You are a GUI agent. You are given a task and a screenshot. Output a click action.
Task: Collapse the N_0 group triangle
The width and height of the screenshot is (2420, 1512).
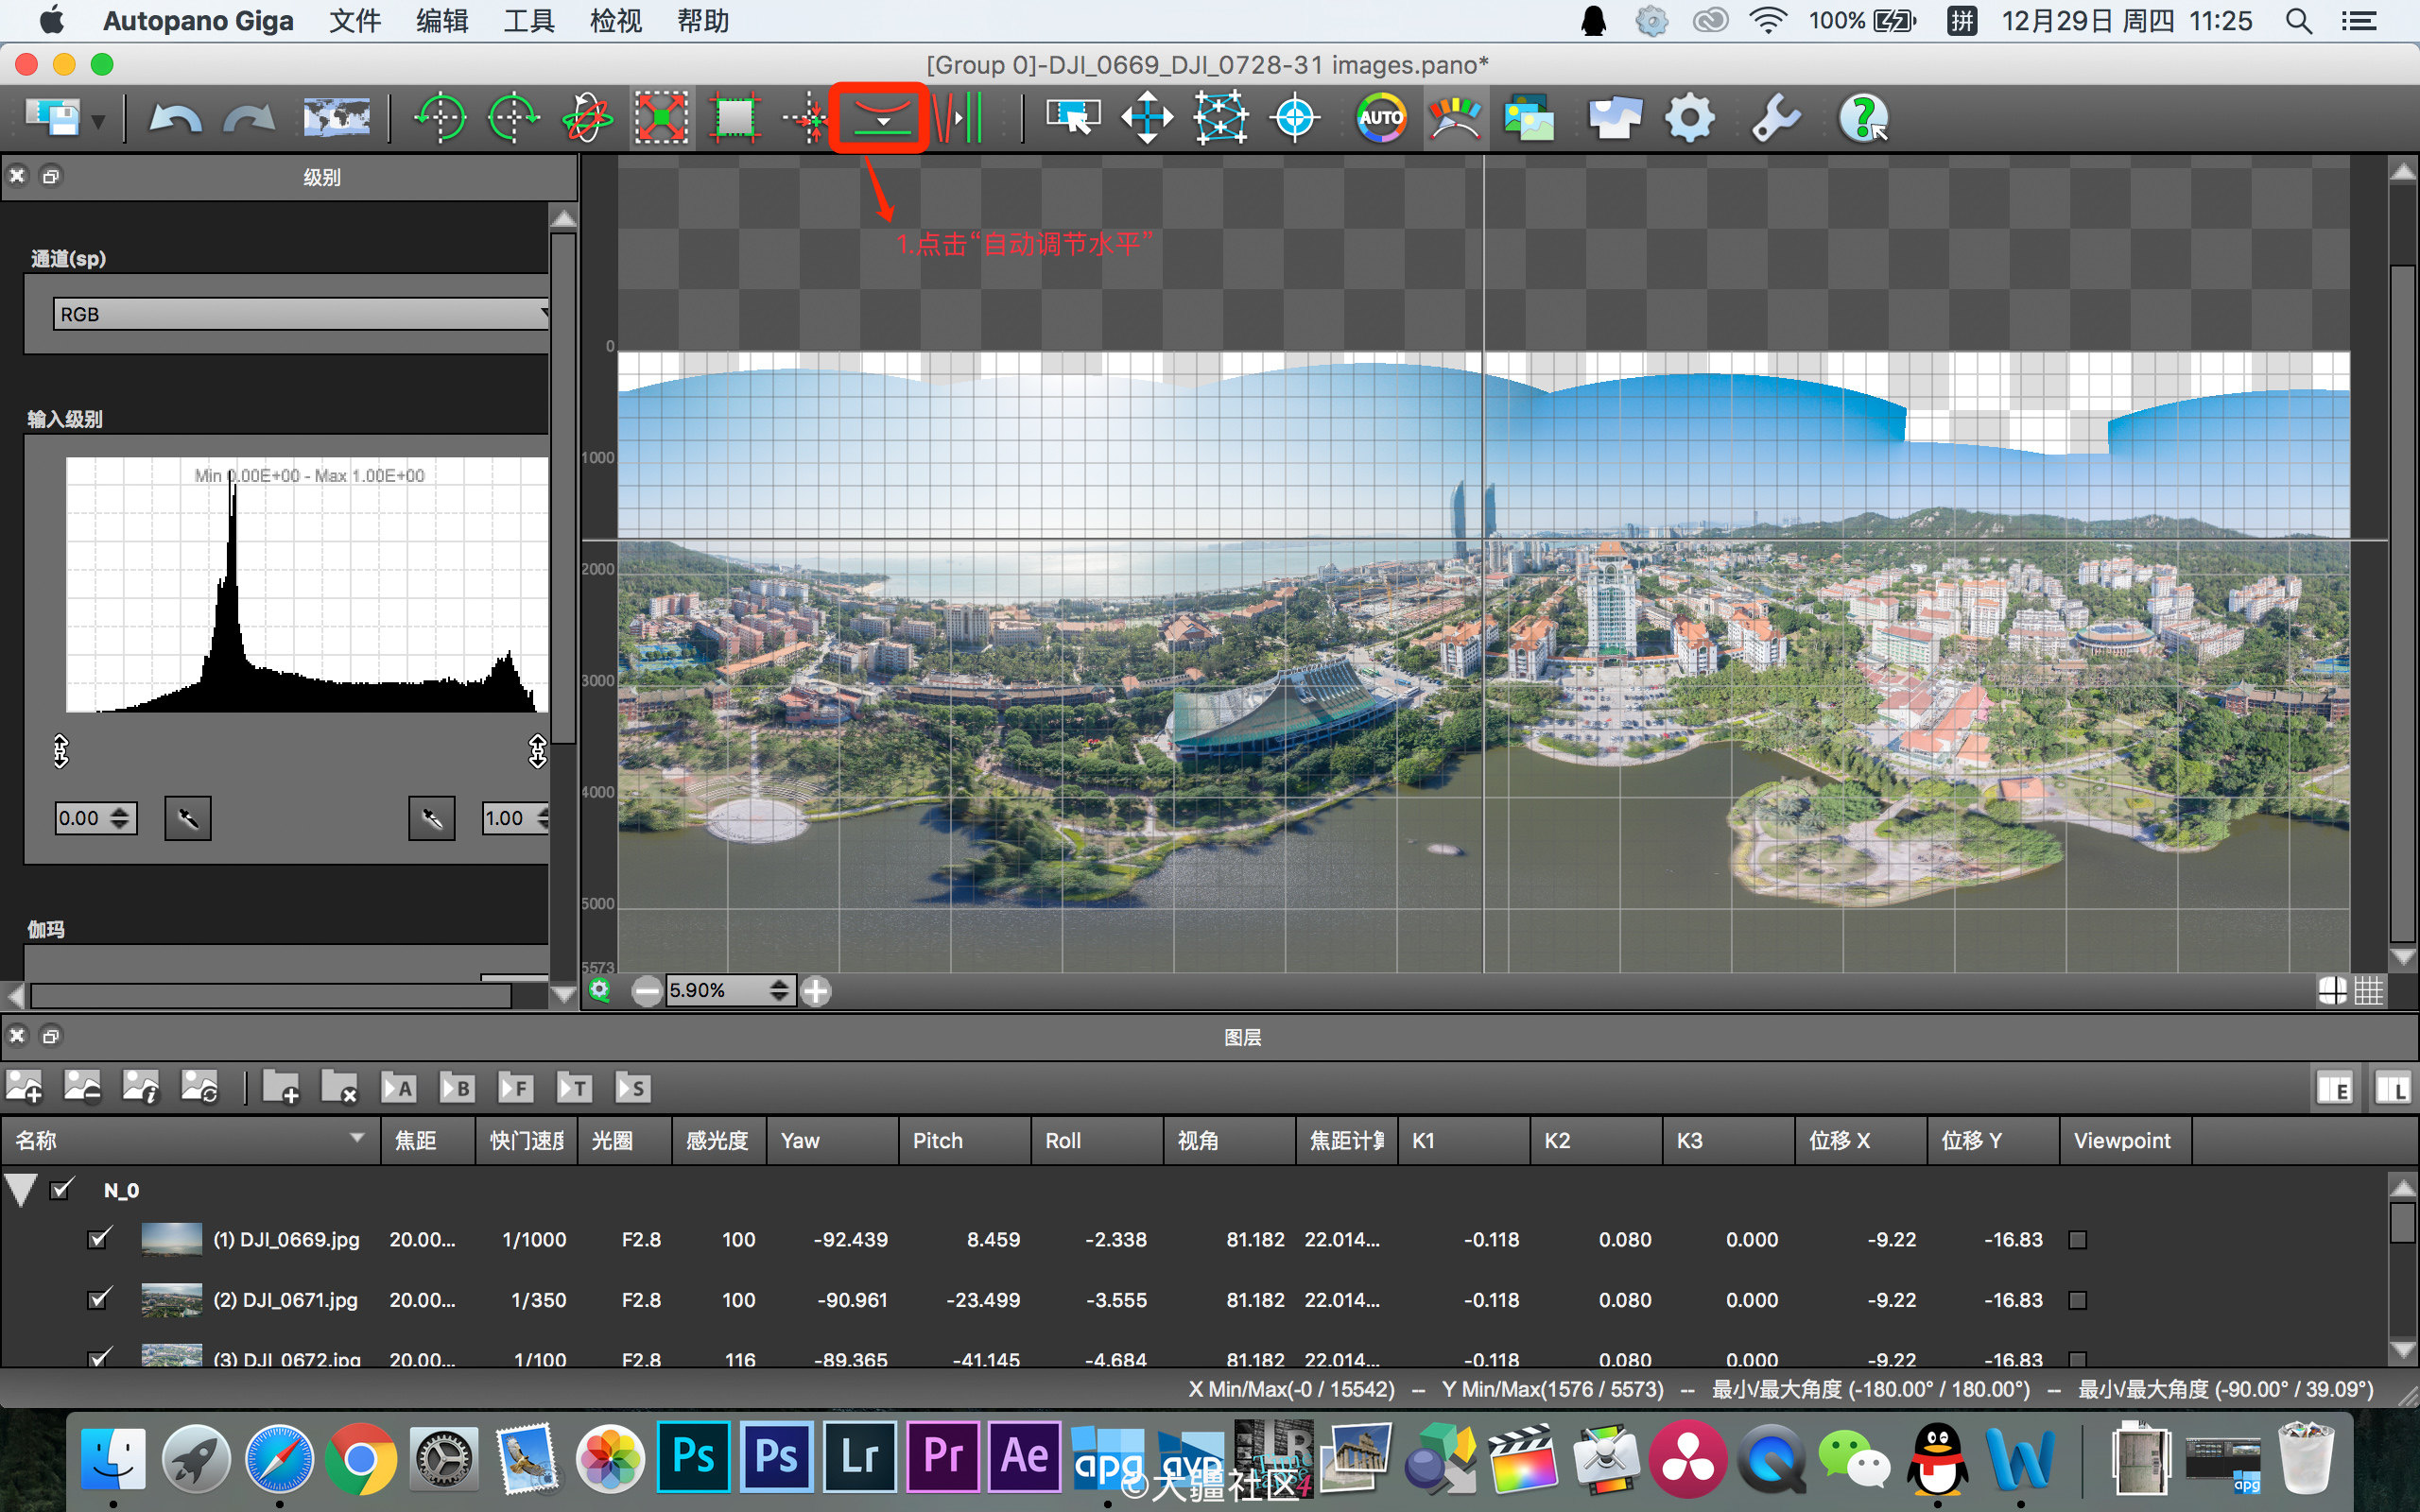pos(21,1190)
